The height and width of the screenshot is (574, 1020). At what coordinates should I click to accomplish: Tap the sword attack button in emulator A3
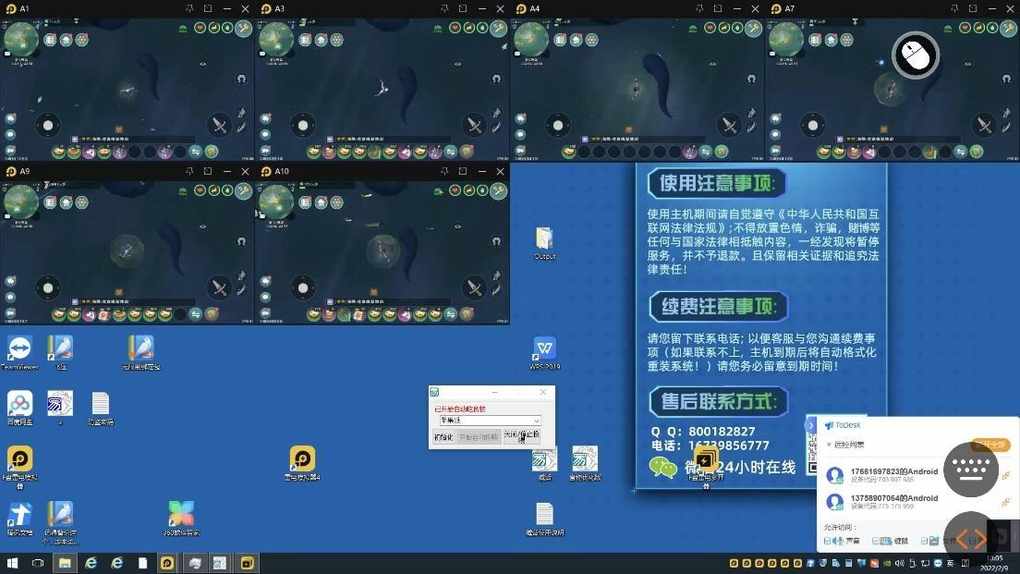coord(474,124)
